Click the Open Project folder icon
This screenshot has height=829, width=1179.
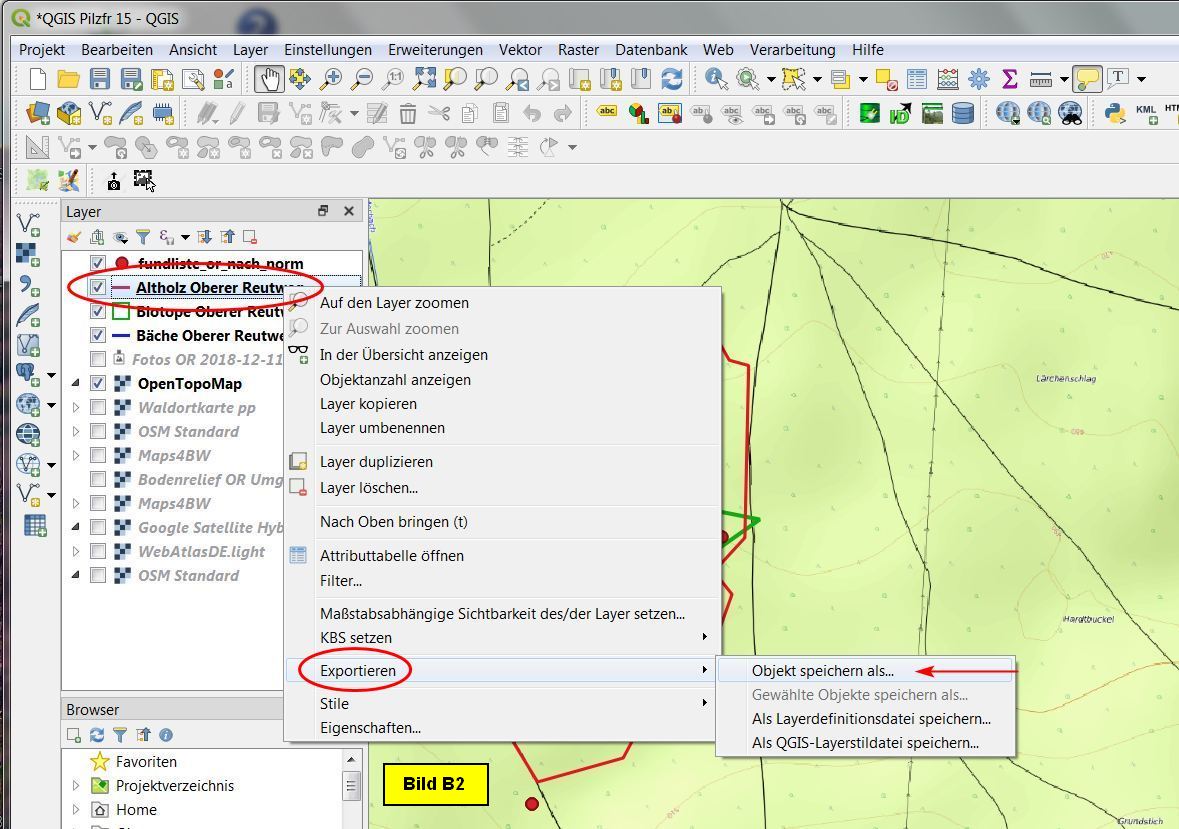click(x=68, y=79)
